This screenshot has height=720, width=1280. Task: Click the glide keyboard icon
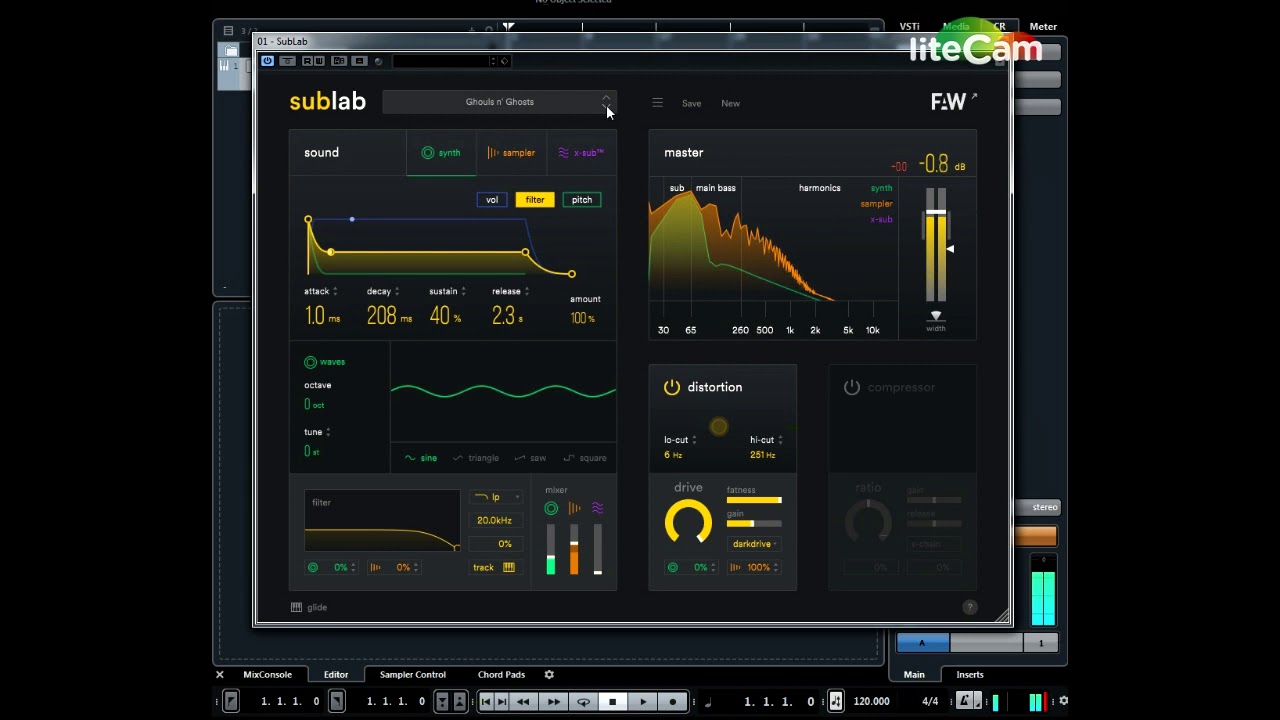click(x=296, y=607)
